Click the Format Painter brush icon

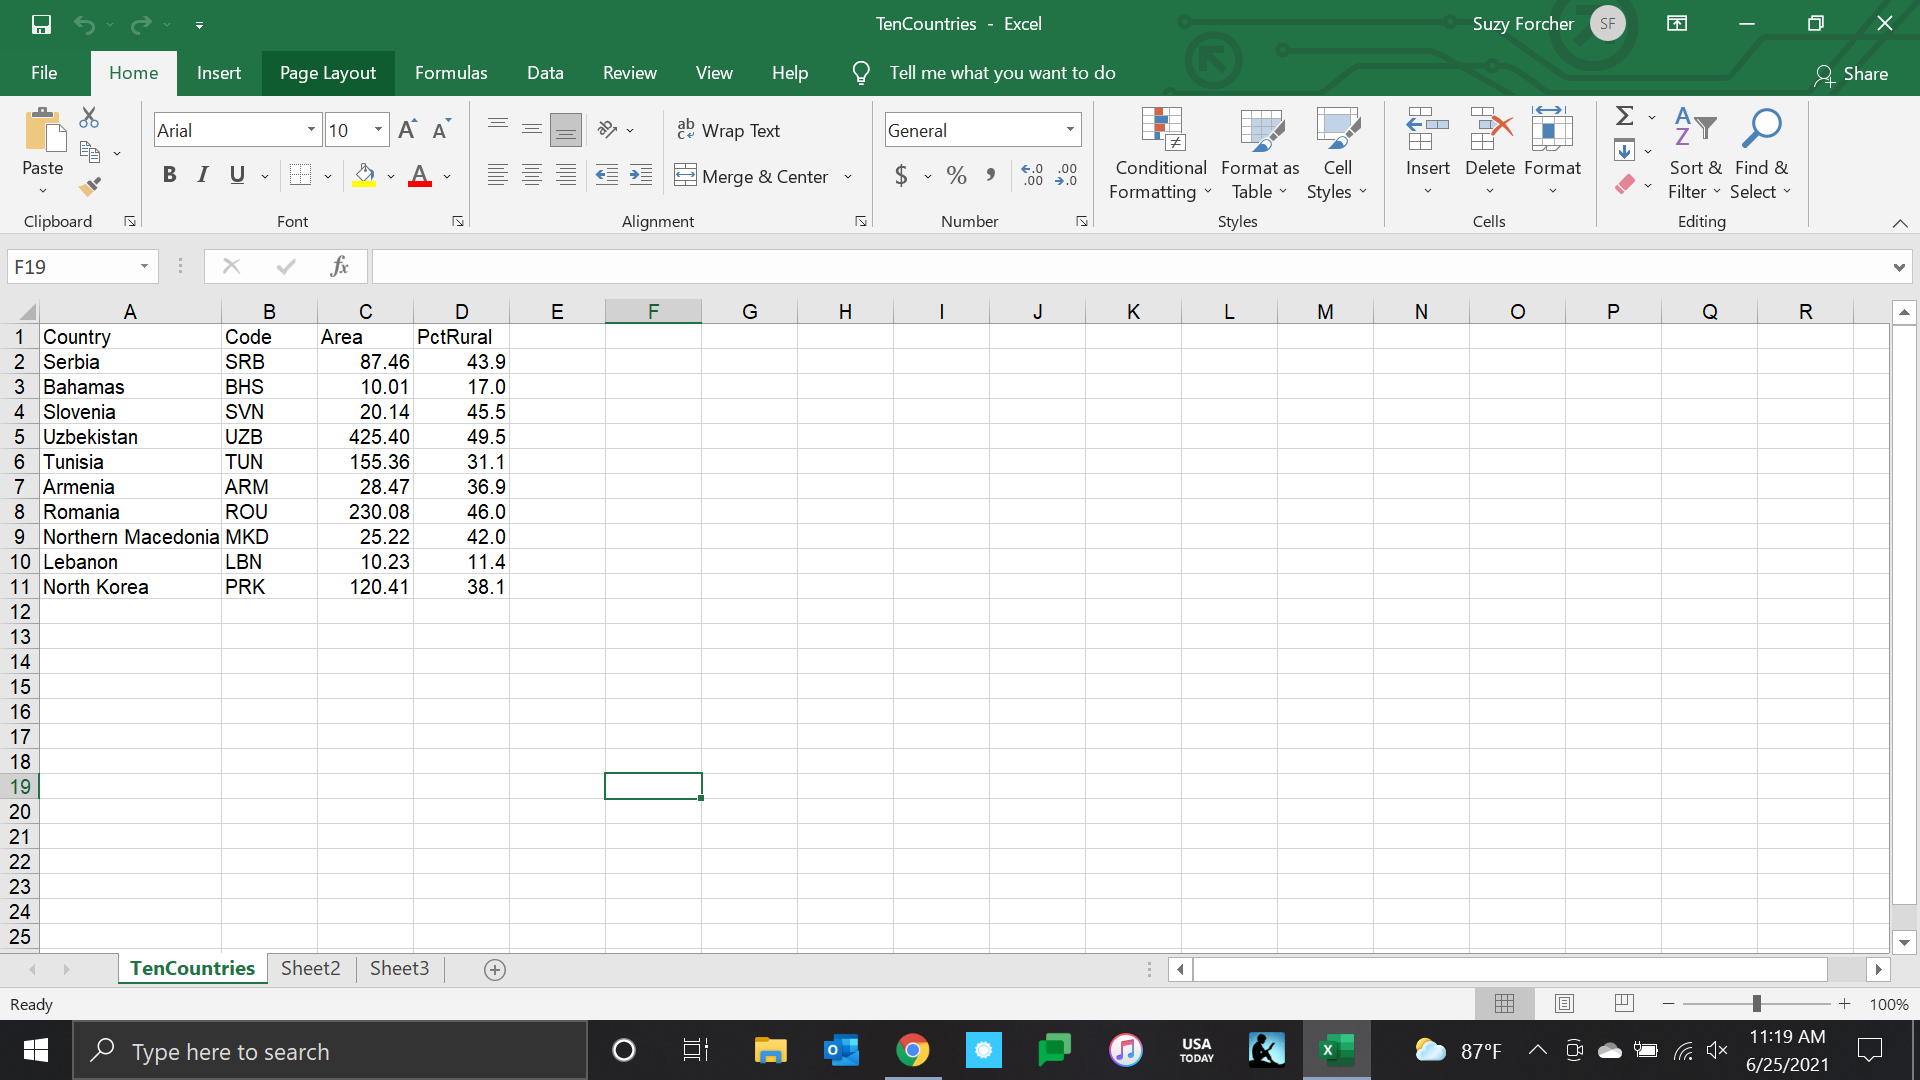(90, 187)
